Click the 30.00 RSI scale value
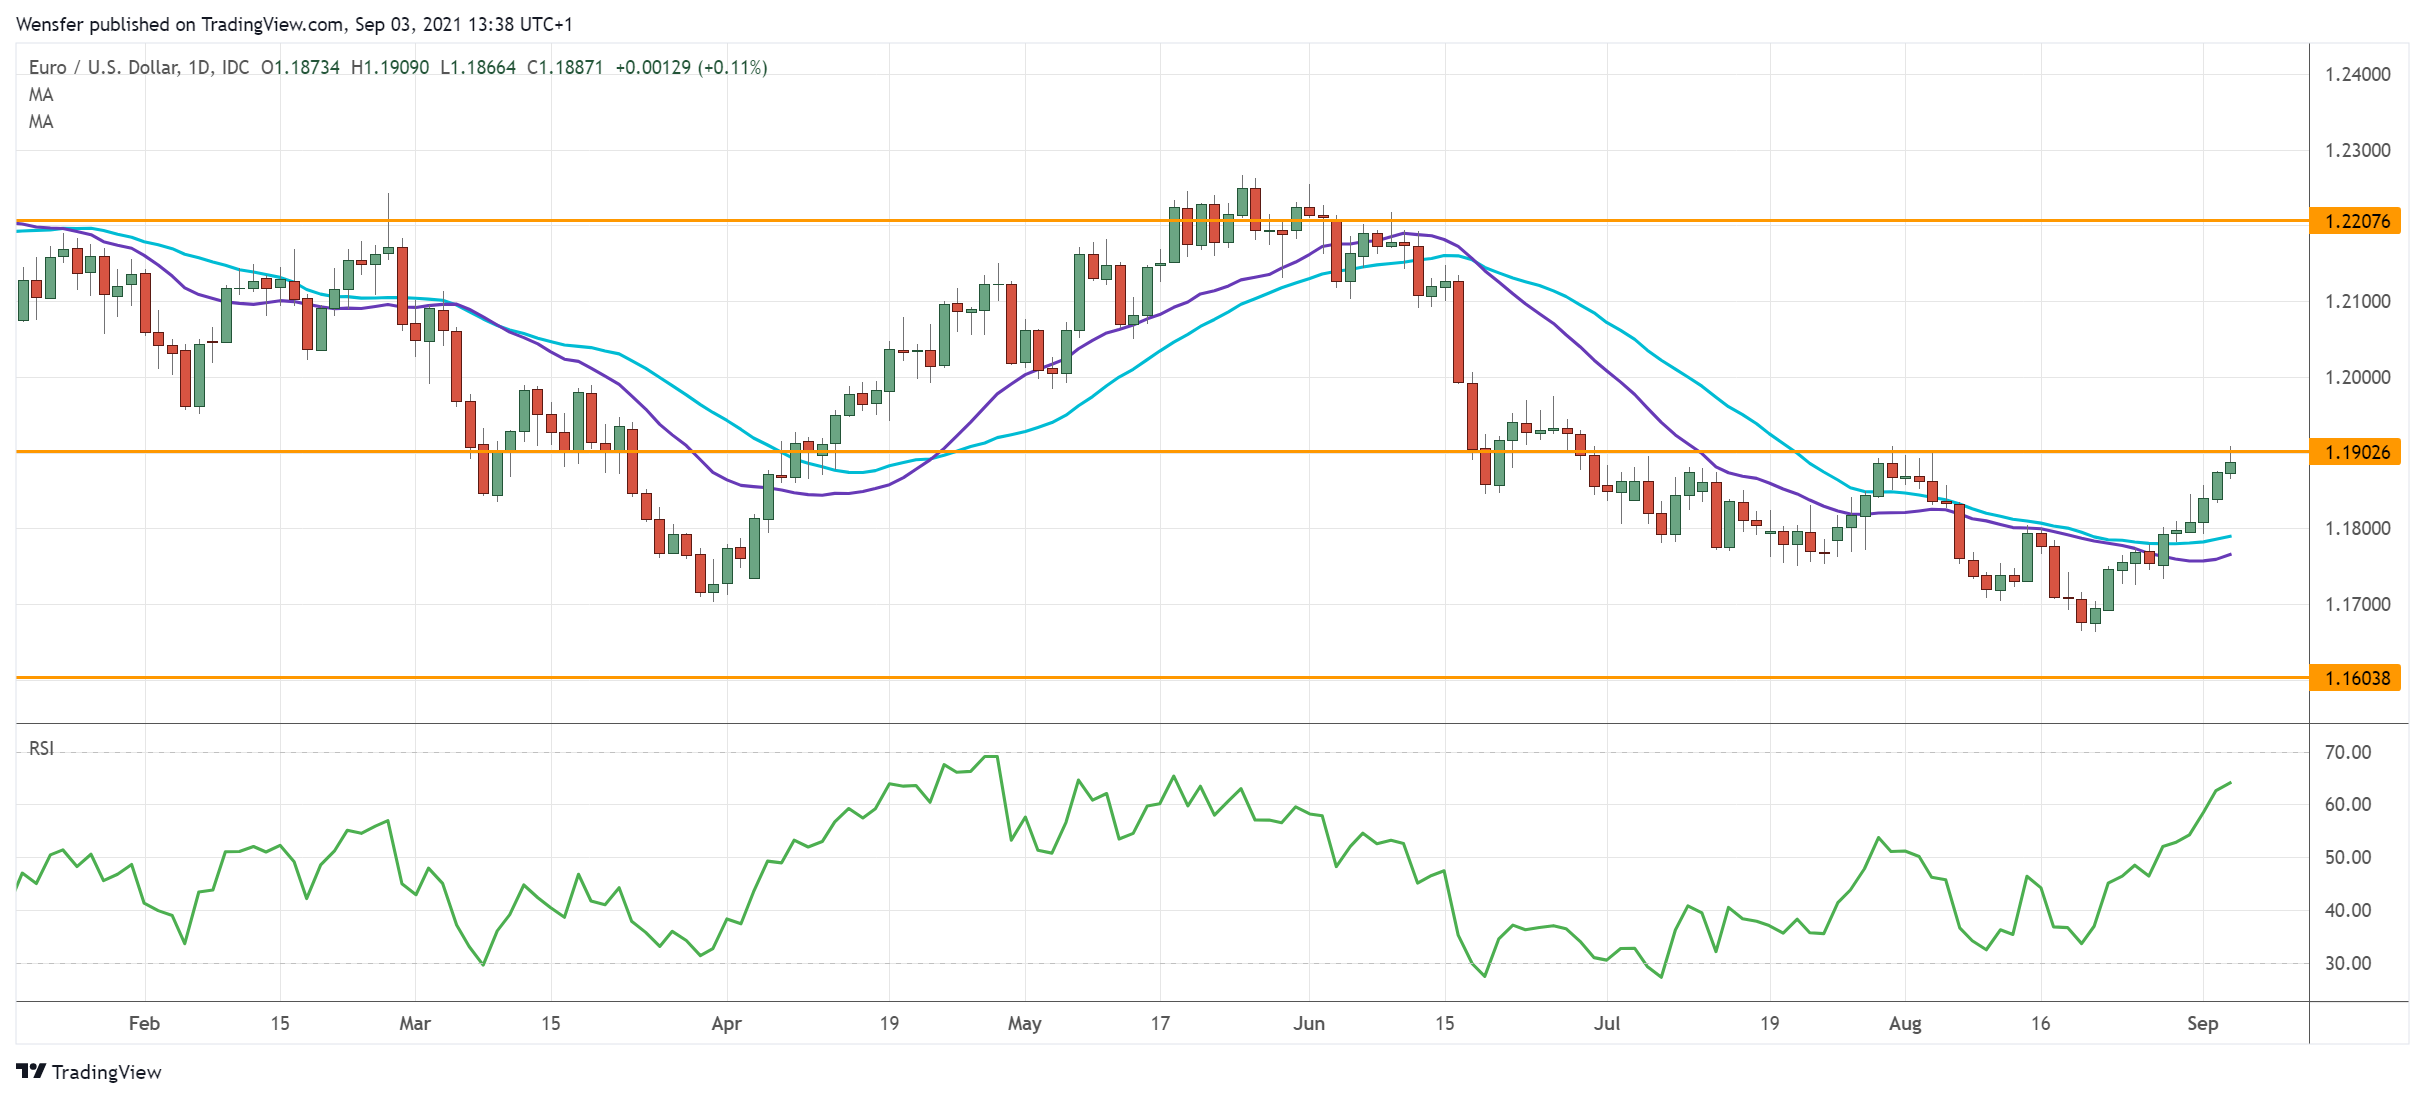 [x=2347, y=963]
